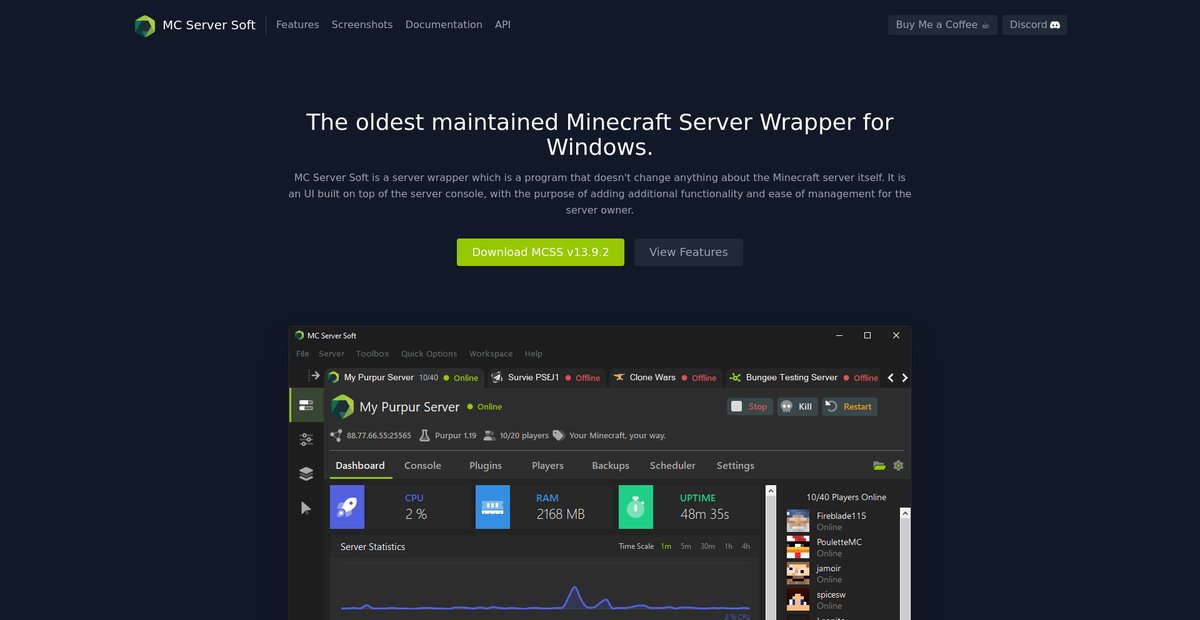Click the My Purpur Server hexagon logo
This screenshot has width=1200, height=620.
tap(343, 407)
